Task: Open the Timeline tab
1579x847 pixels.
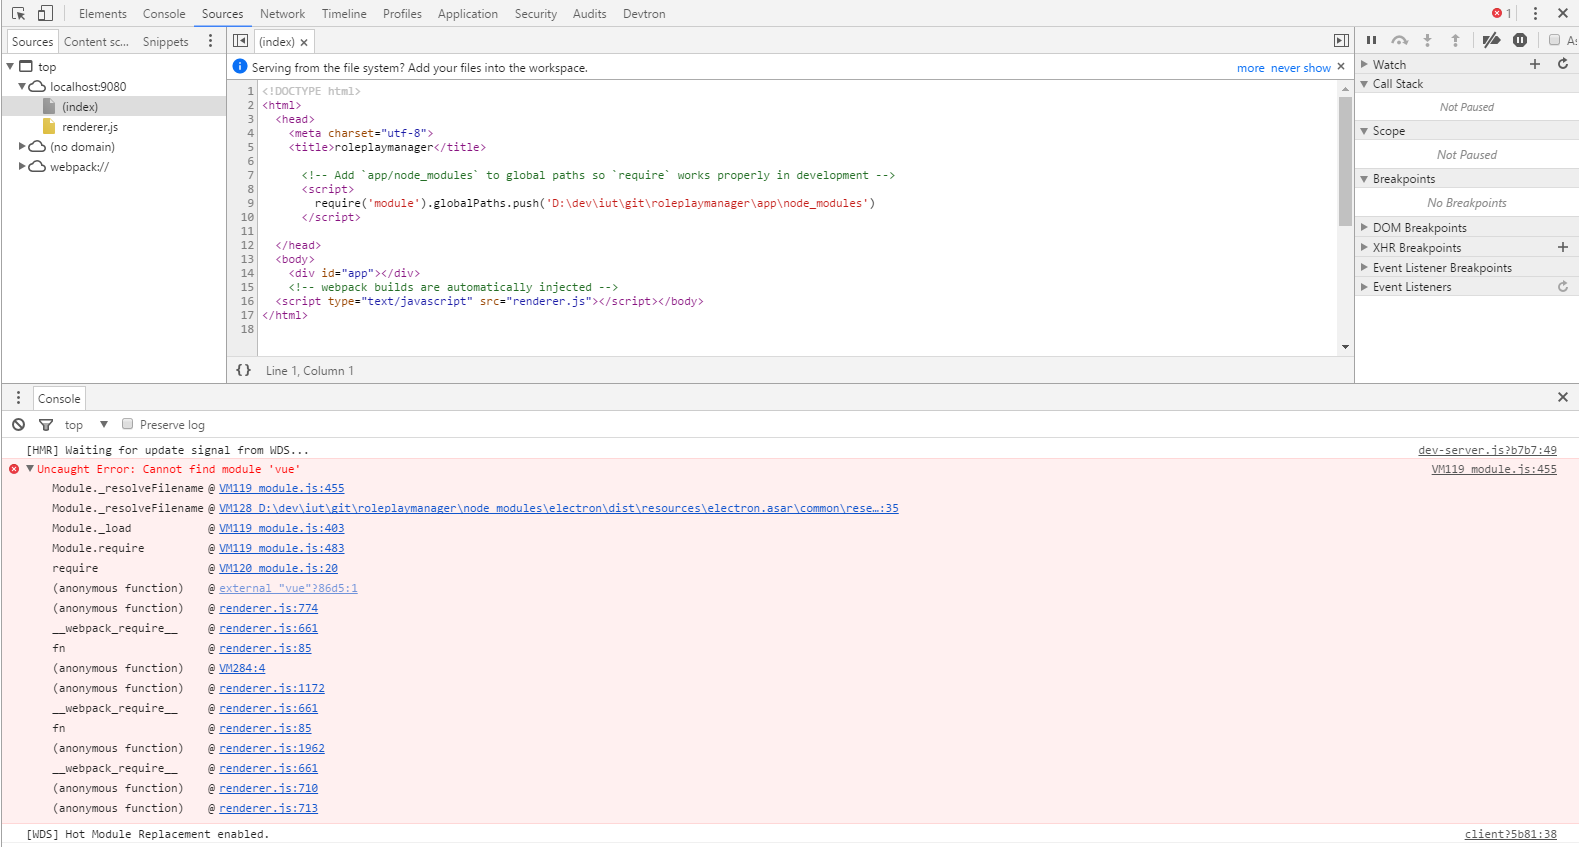Action: coord(344,14)
